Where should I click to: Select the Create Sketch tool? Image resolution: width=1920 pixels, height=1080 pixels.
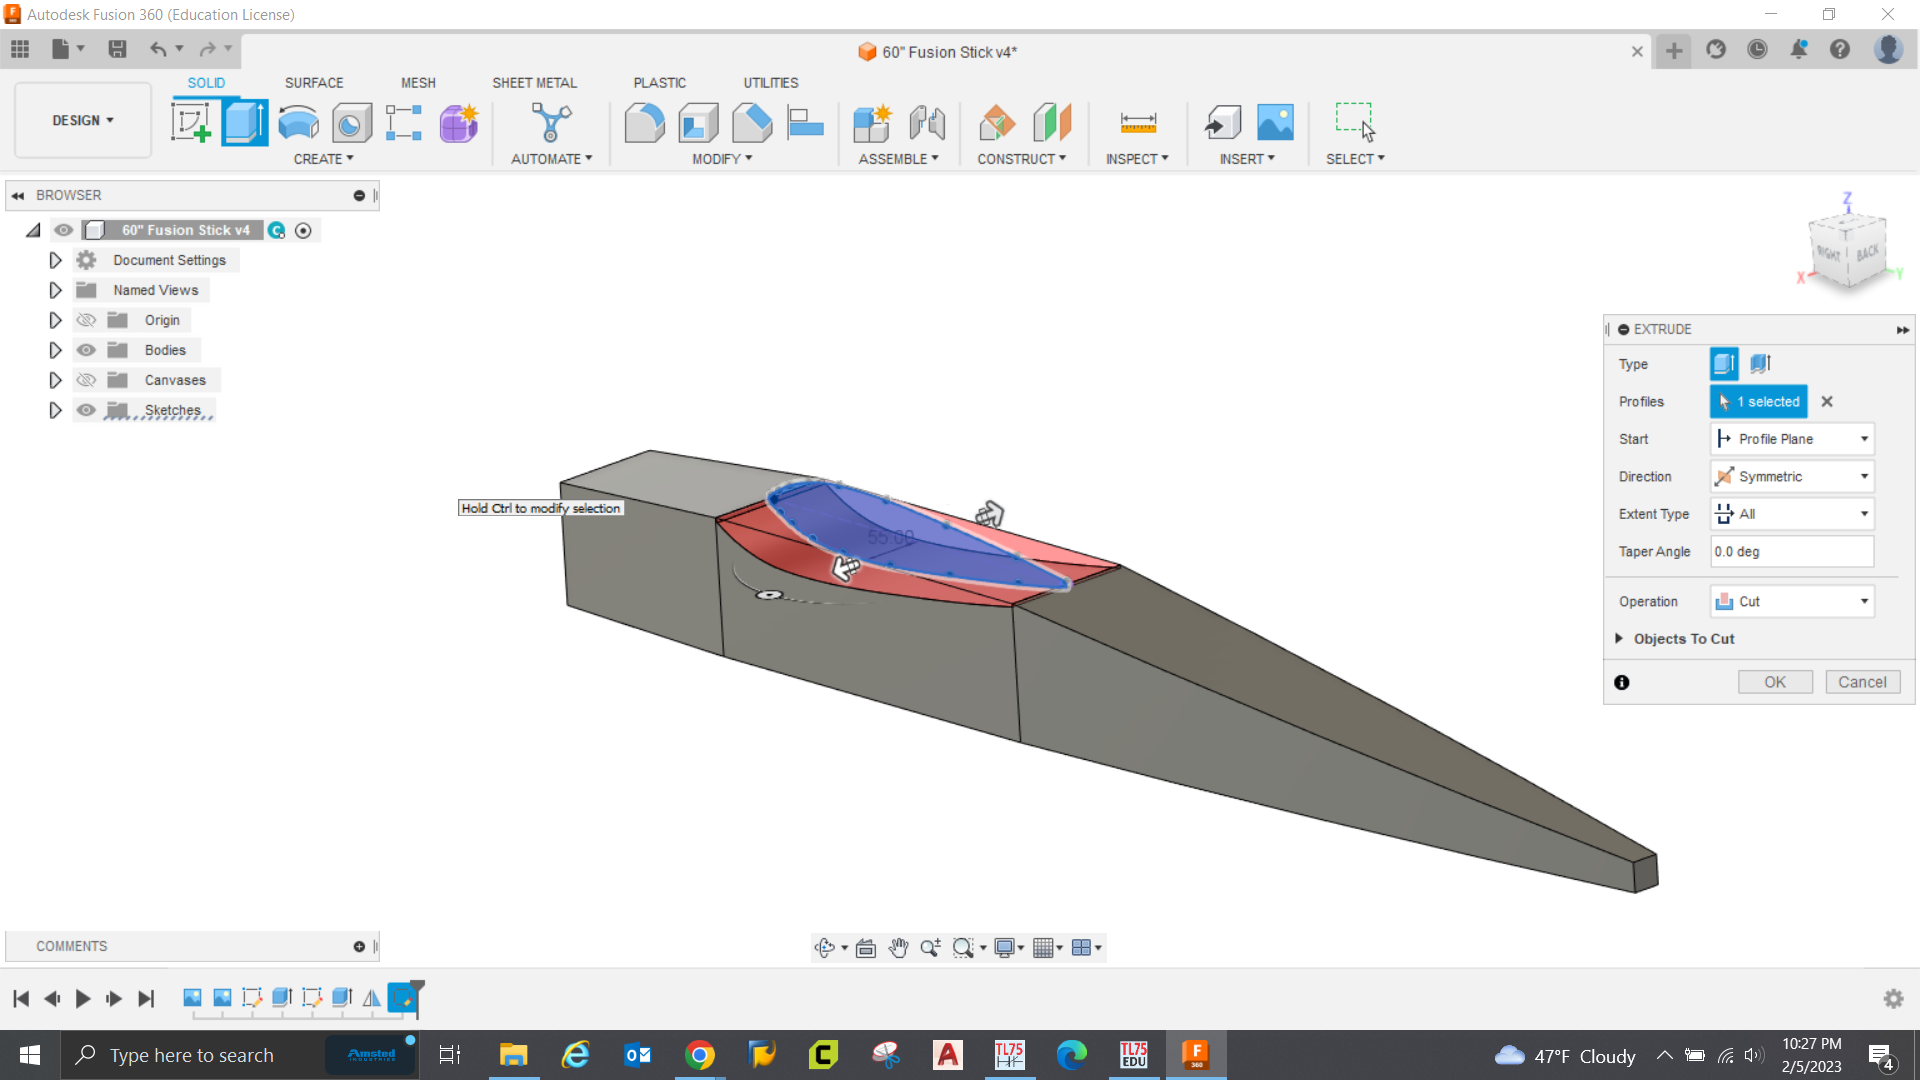(191, 121)
